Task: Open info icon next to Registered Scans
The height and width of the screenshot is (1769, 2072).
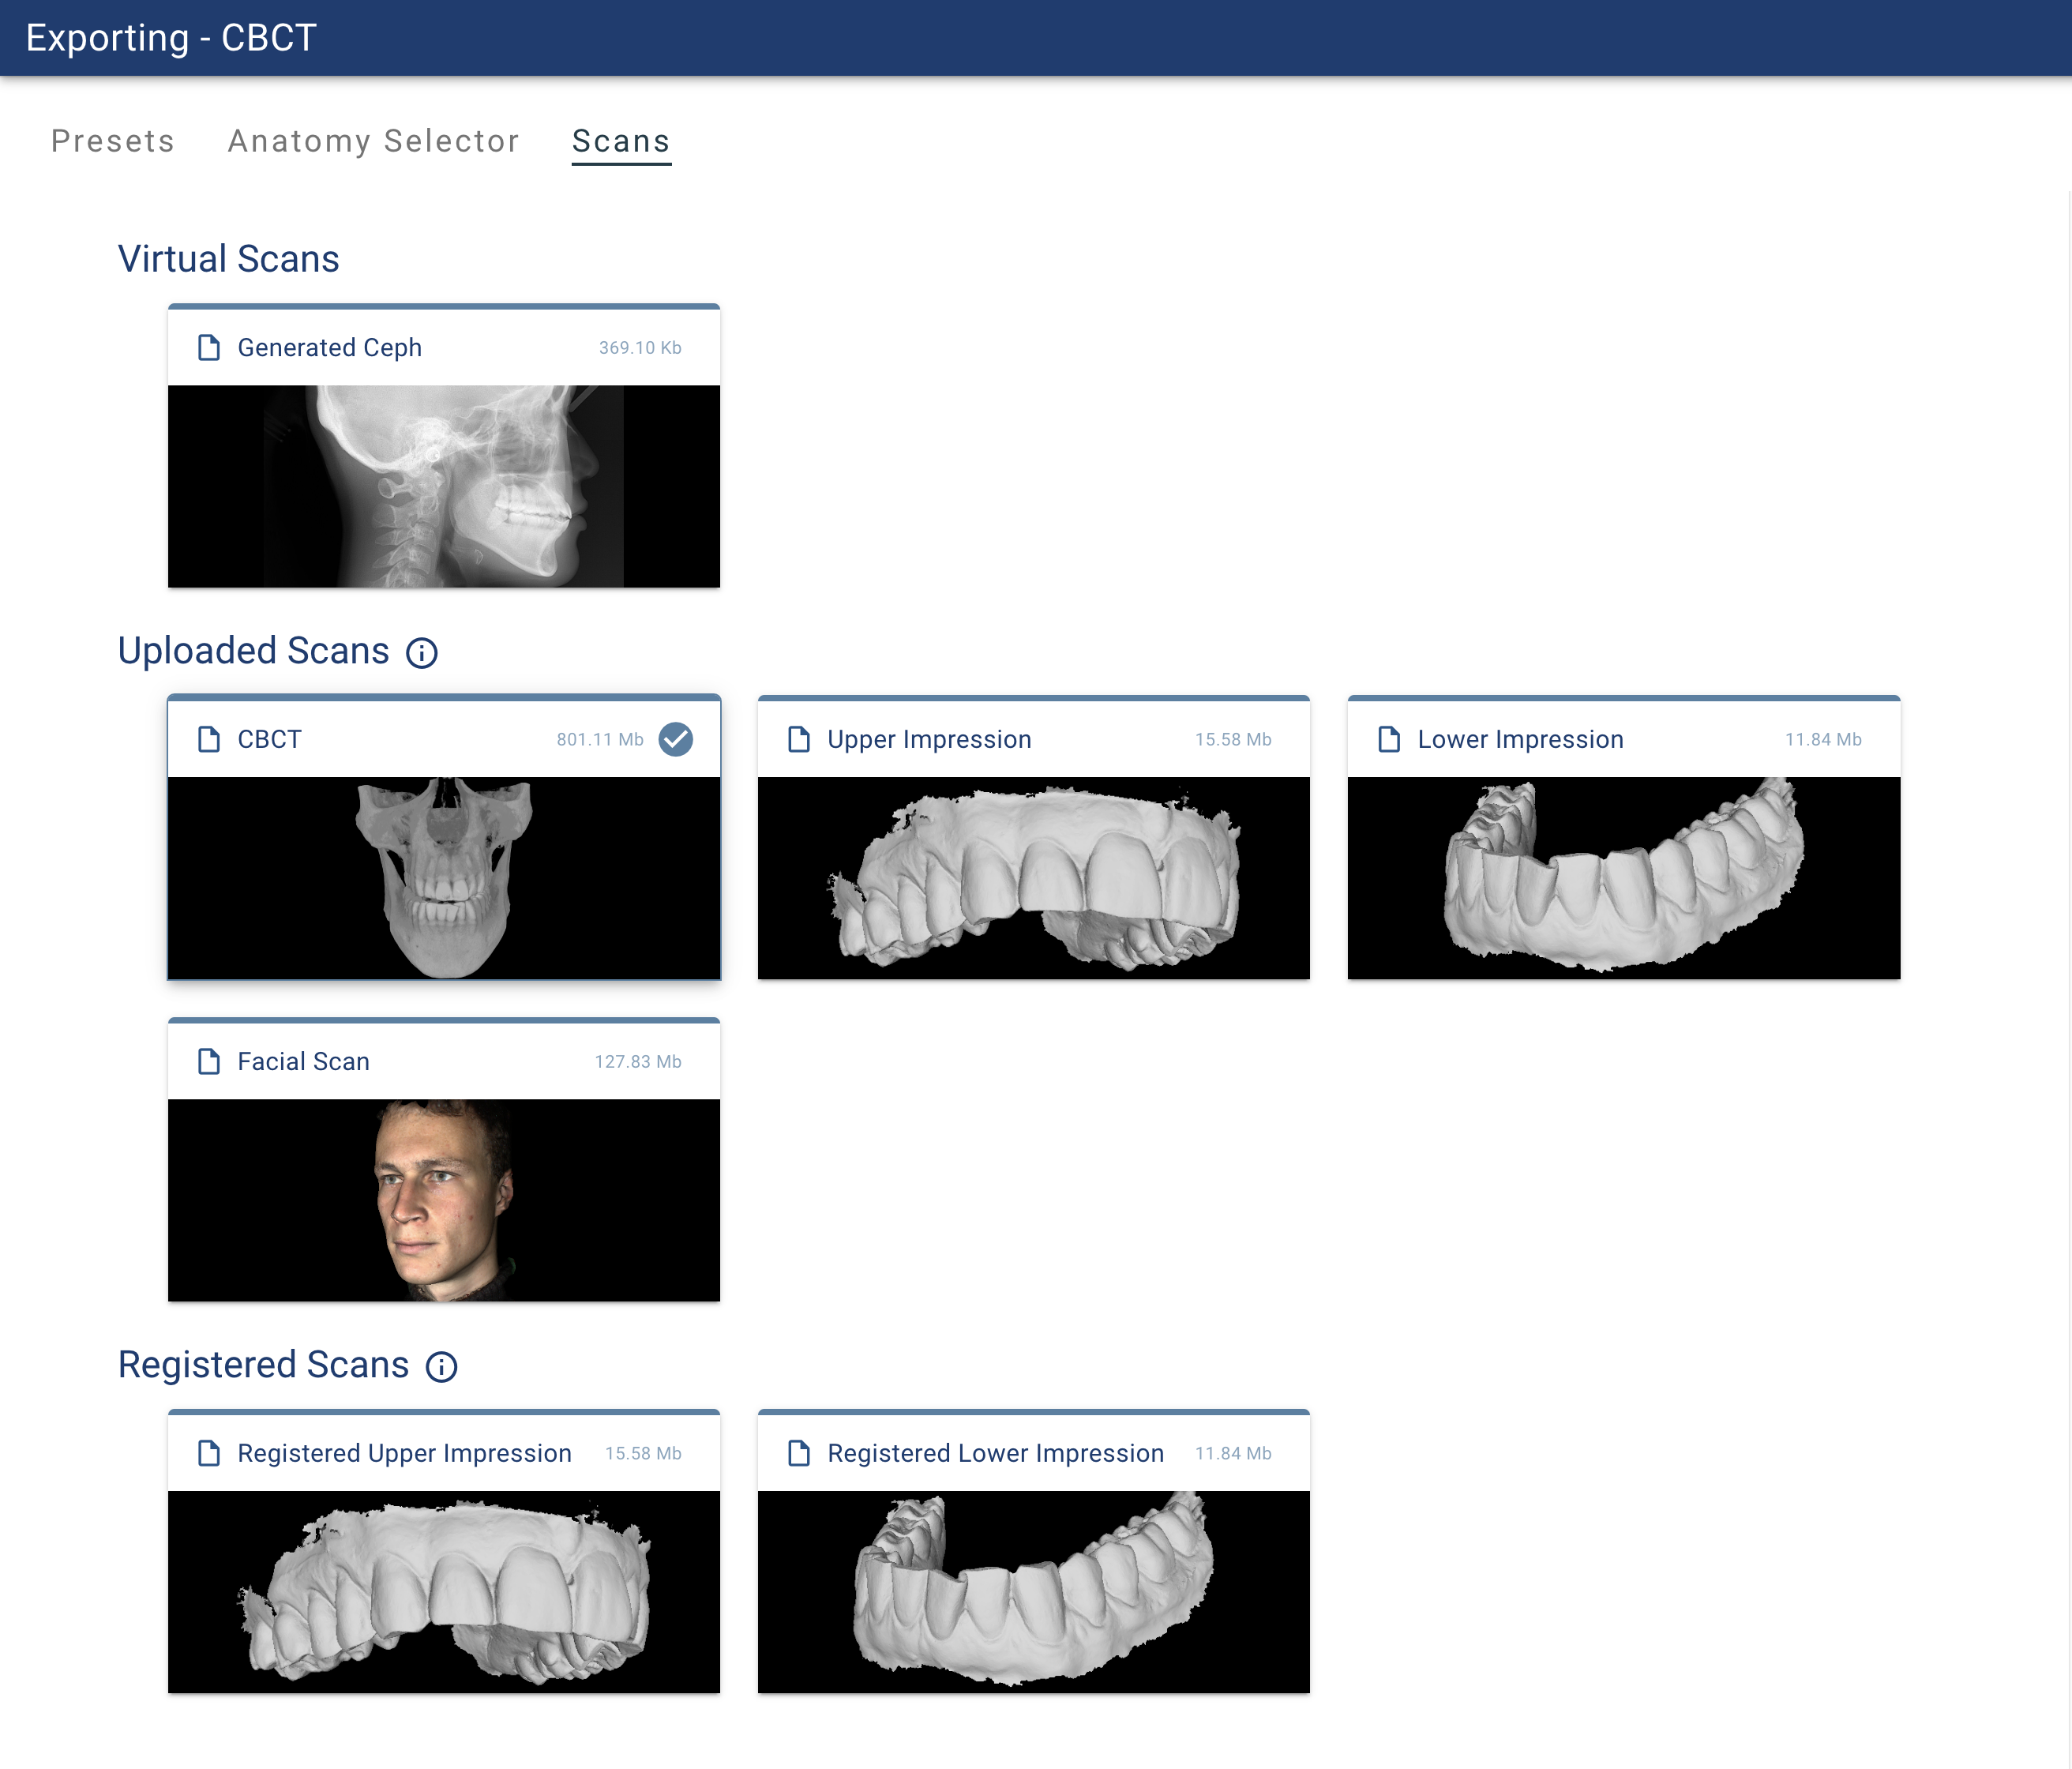Action: point(441,1367)
